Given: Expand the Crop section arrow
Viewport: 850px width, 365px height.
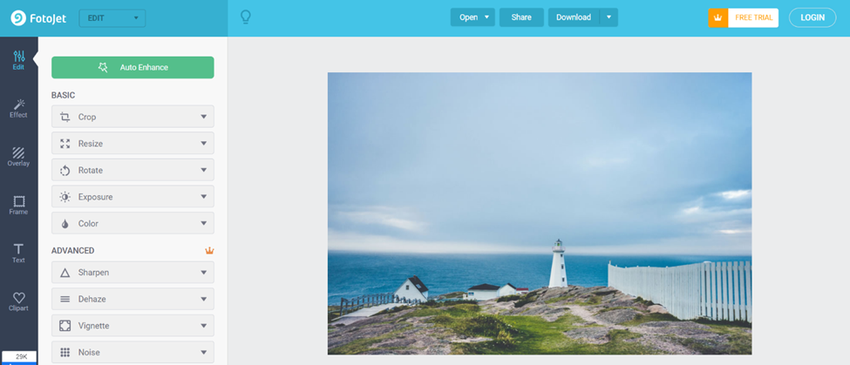Looking at the screenshot, I should [x=204, y=117].
